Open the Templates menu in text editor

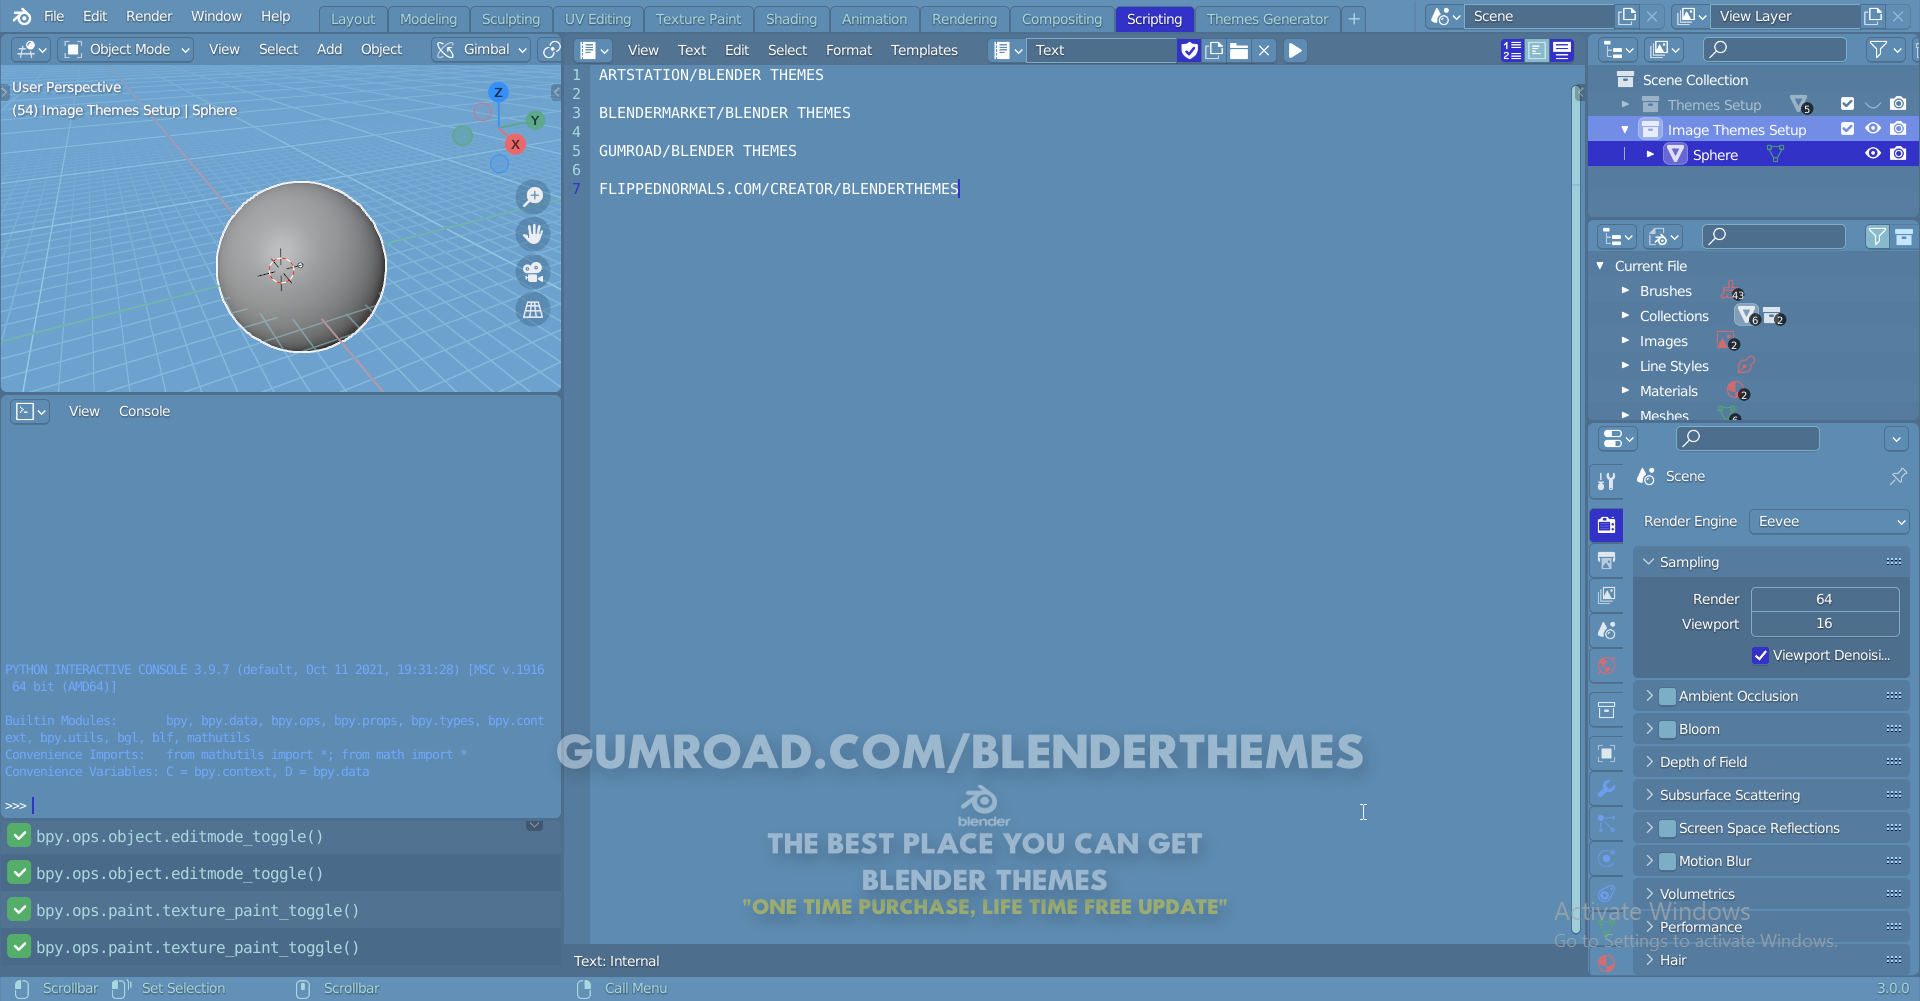coord(924,50)
